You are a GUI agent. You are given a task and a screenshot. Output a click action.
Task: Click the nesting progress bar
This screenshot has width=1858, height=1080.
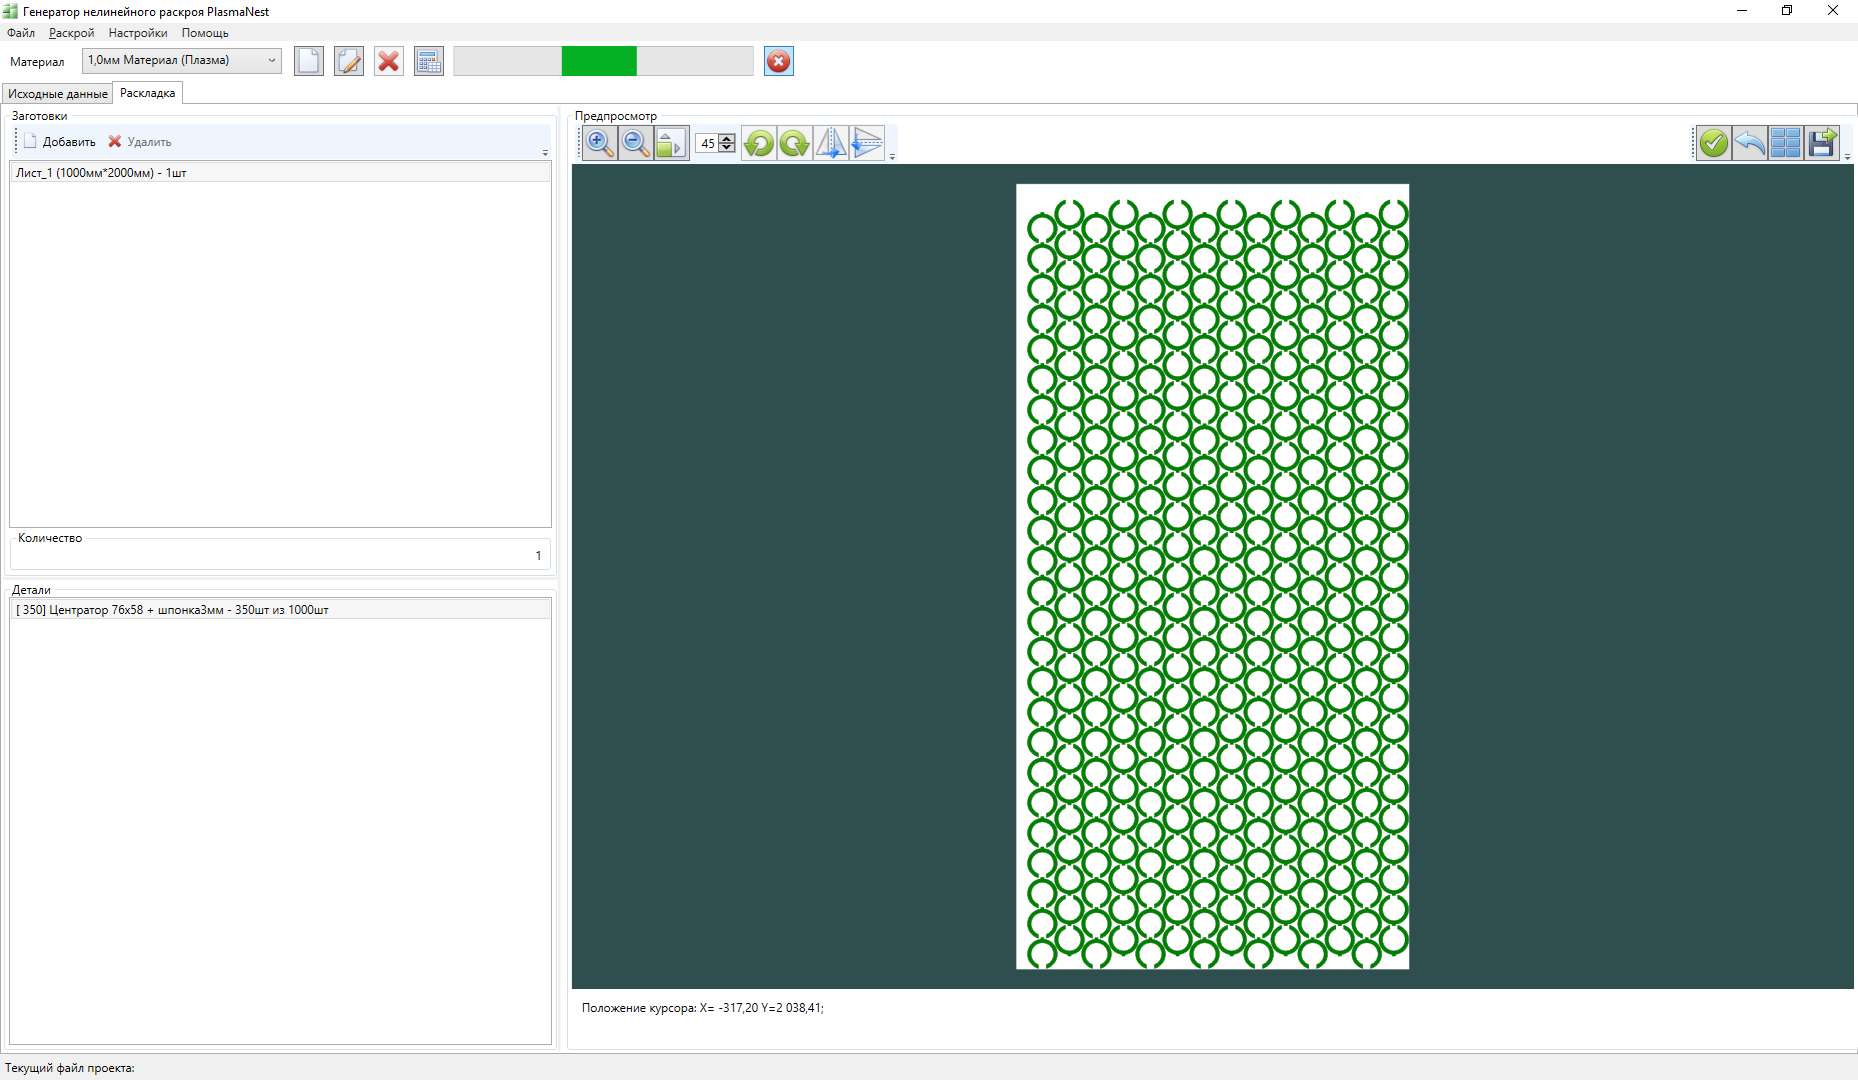[x=603, y=61]
